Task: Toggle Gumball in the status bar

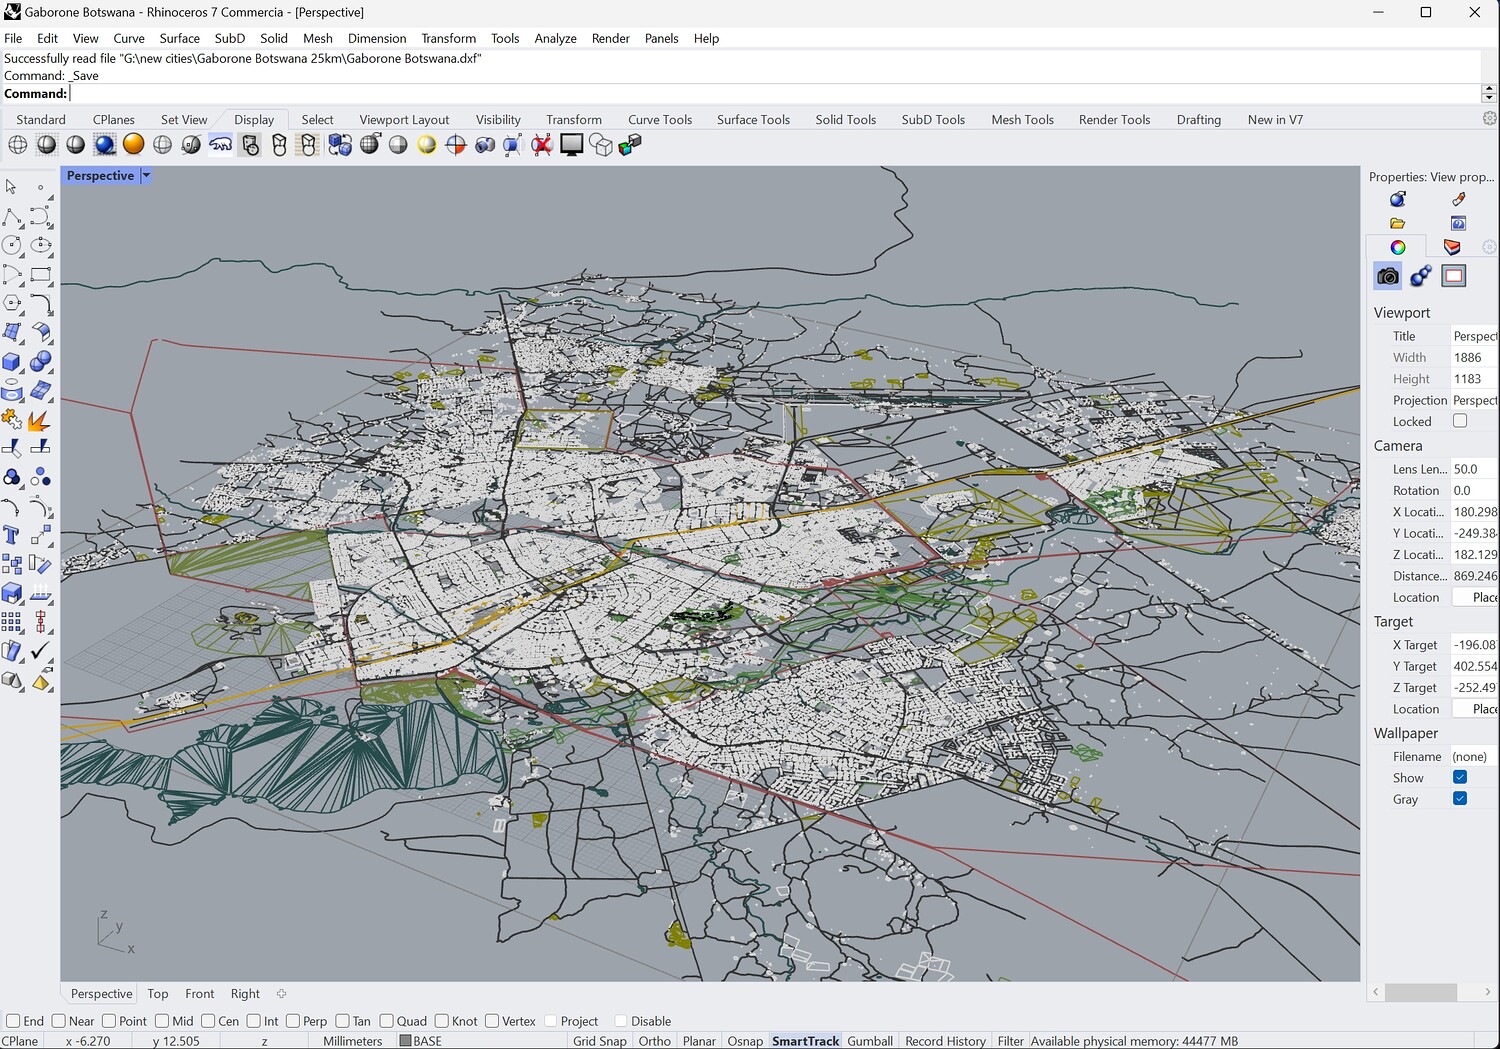Action: (x=869, y=1041)
